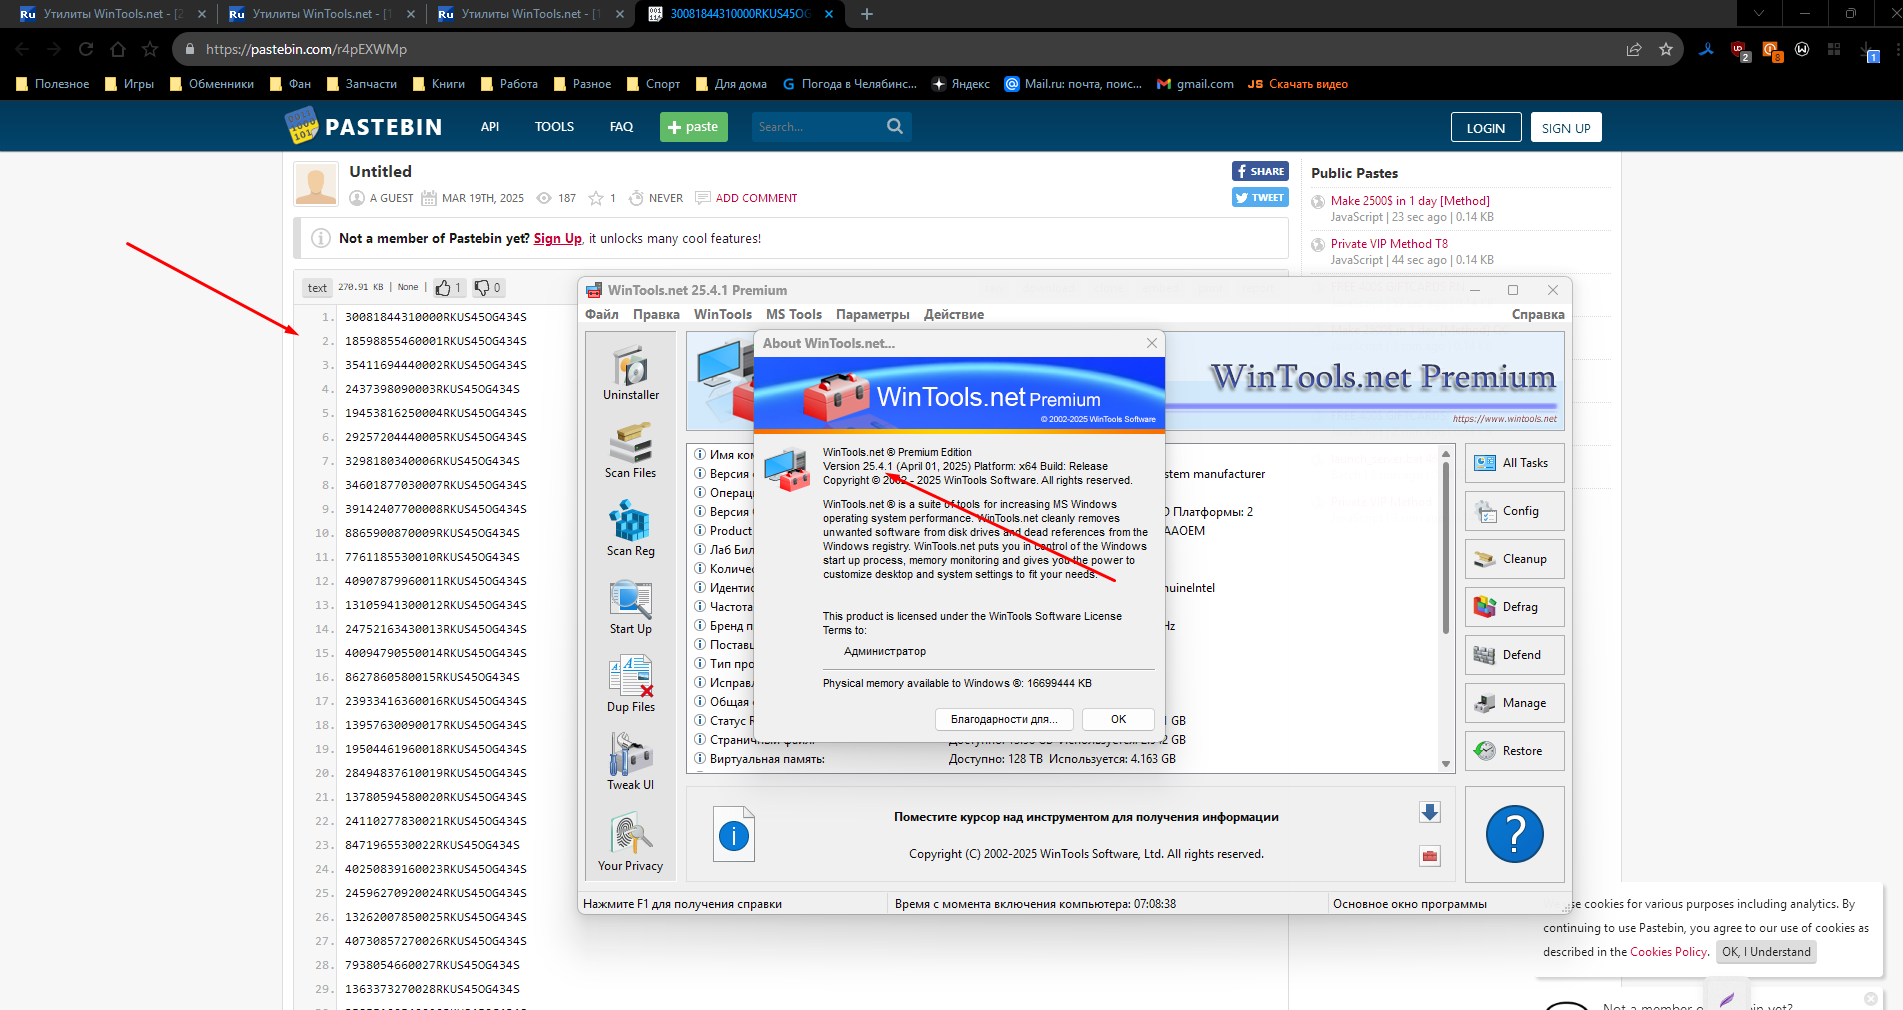Open the Start Up manager
The width and height of the screenshot is (1903, 1010).
coord(631,607)
